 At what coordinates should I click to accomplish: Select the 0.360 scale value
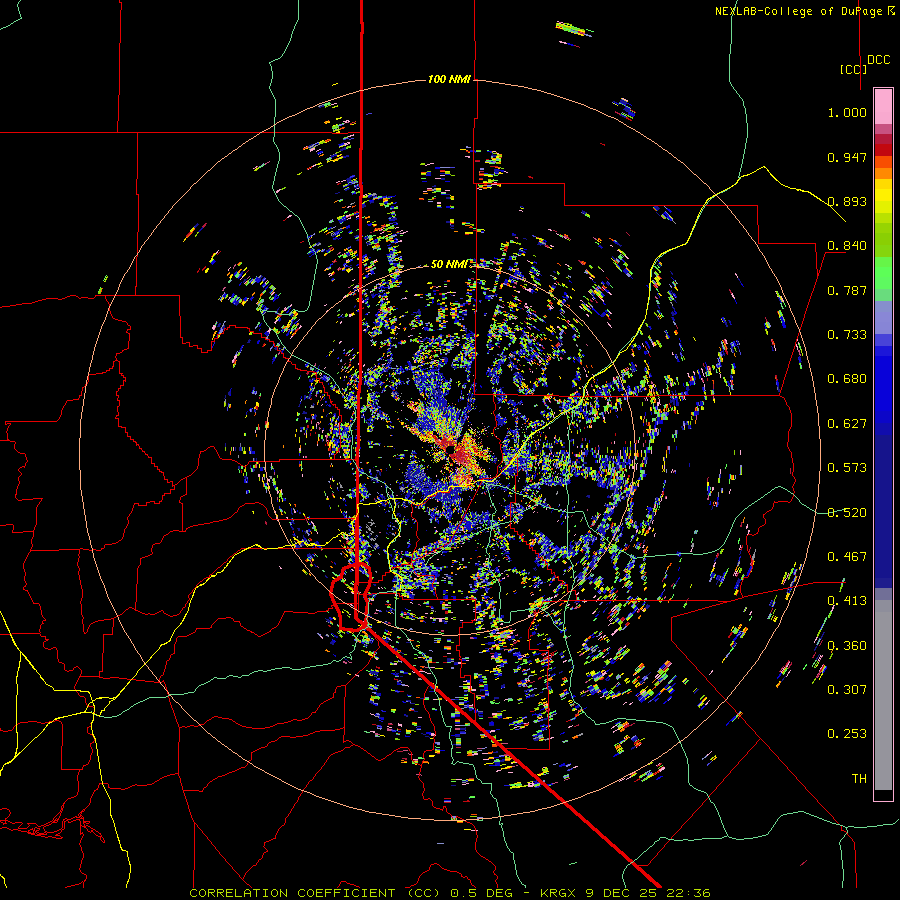(847, 646)
